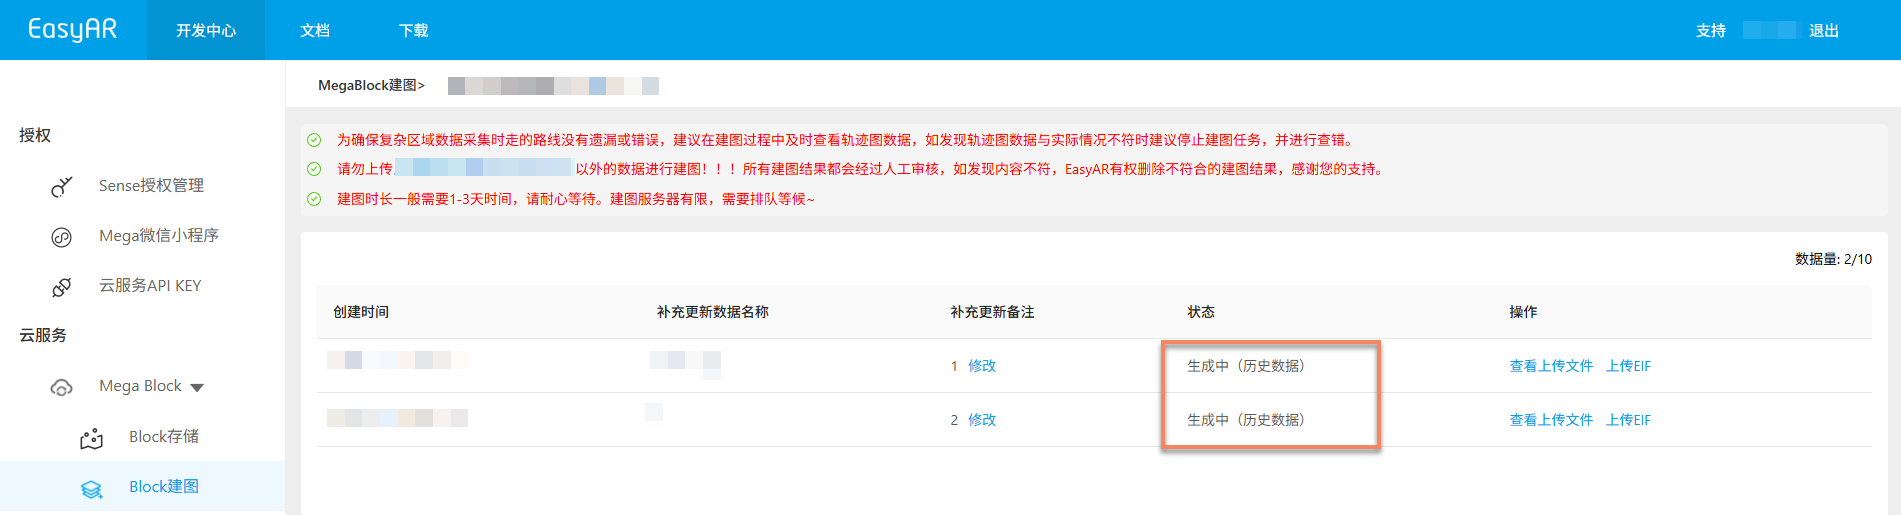
Task: Log out using 退出
Action: pos(1823,31)
